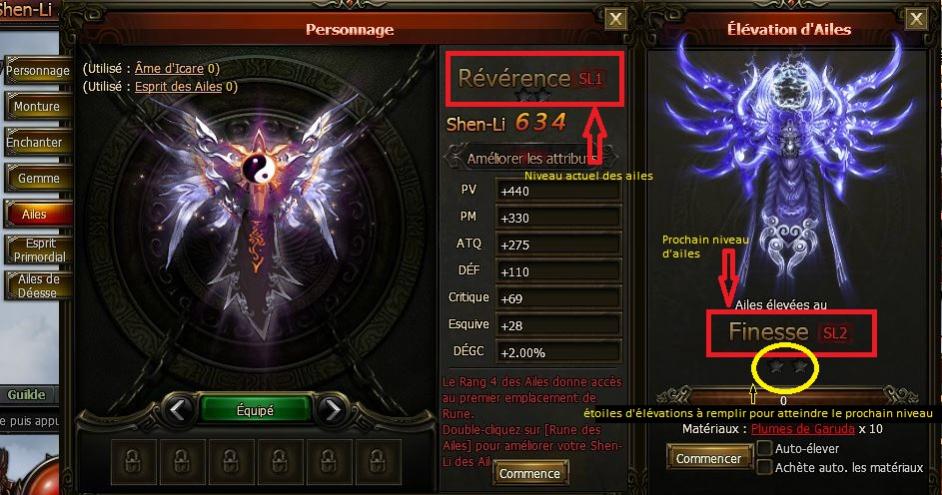Image resolution: width=942 pixels, height=495 pixels.
Task: Switch to the Gemme tab
Action: 38,178
